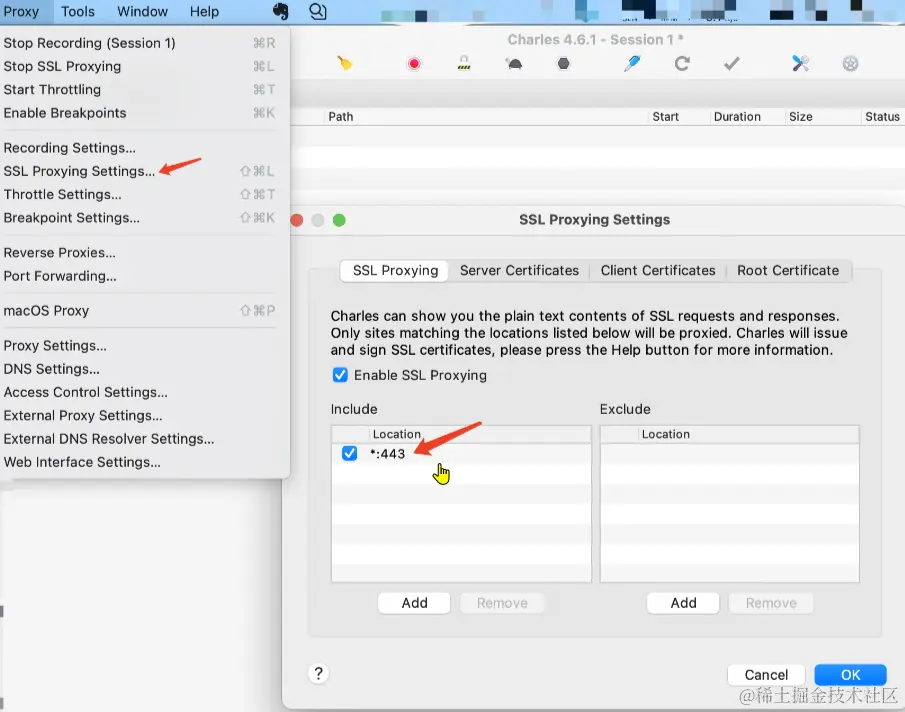Open the Help menu
The image size is (905, 712).
[x=204, y=12]
